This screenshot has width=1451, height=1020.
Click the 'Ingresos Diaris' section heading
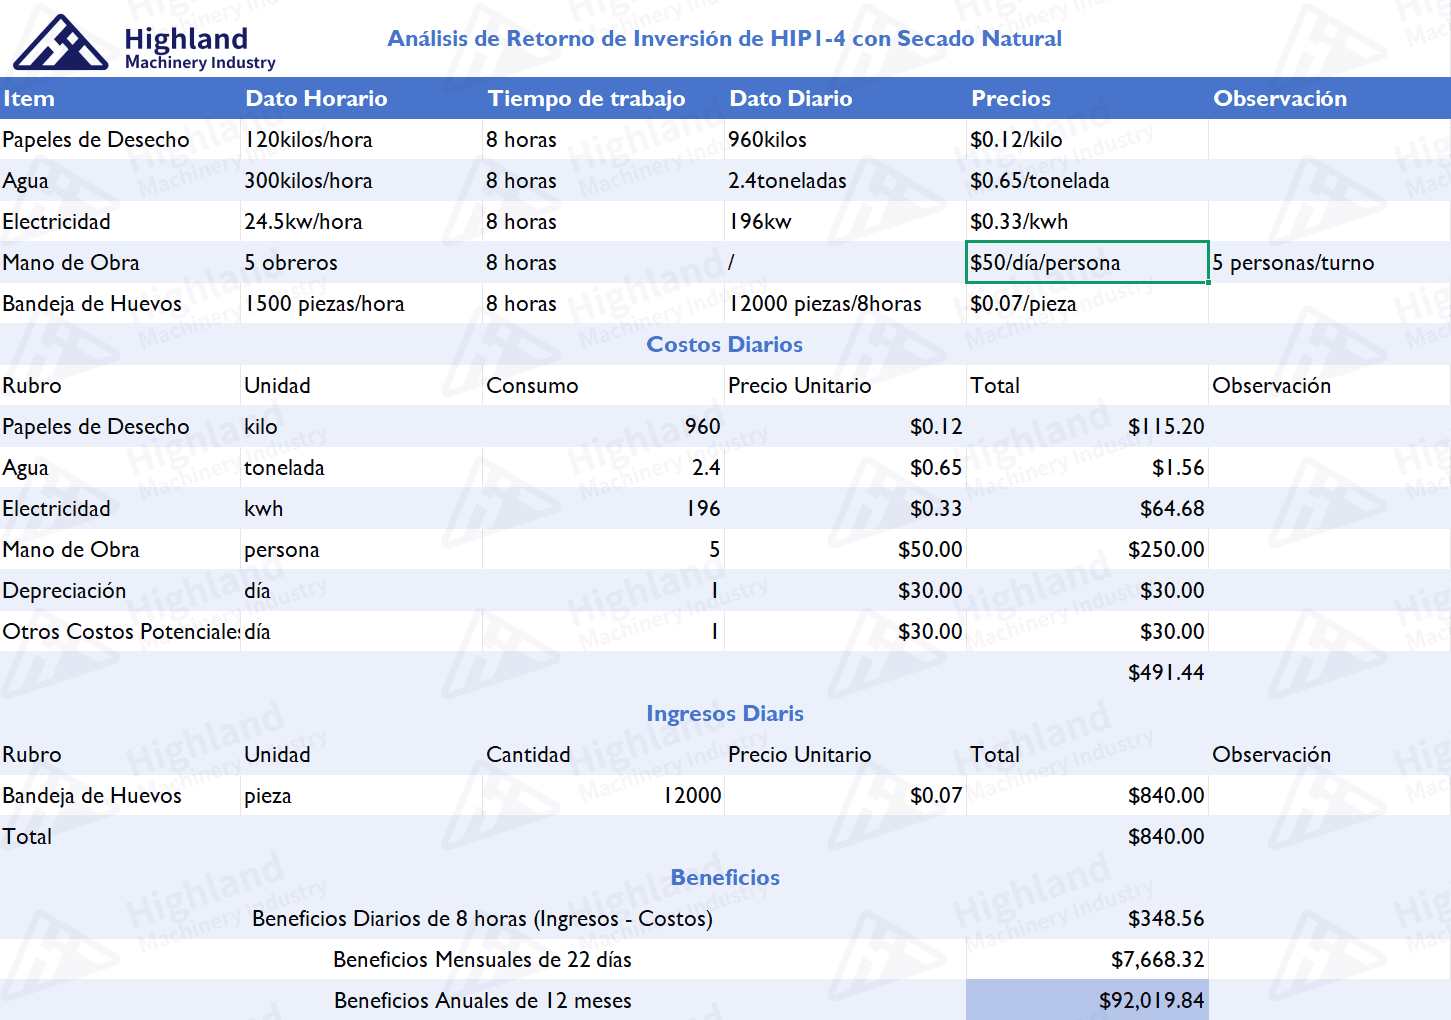pyautogui.click(x=724, y=714)
